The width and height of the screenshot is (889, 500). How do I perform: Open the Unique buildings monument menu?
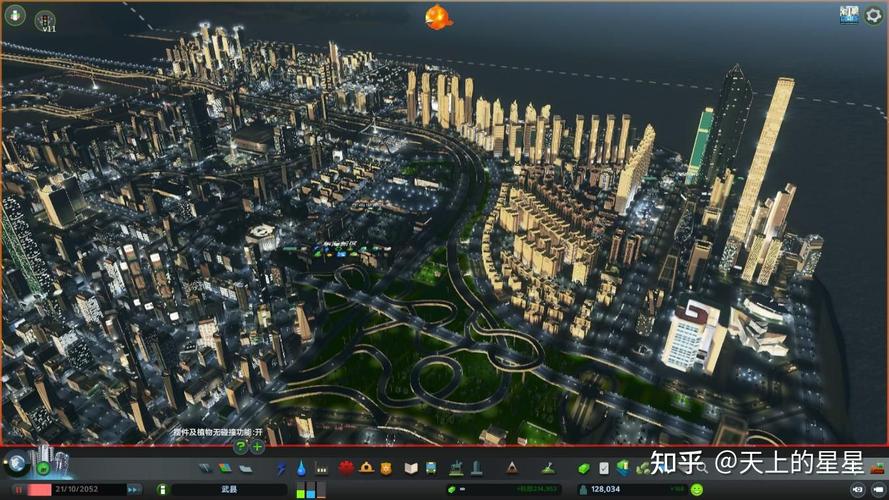point(476,468)
